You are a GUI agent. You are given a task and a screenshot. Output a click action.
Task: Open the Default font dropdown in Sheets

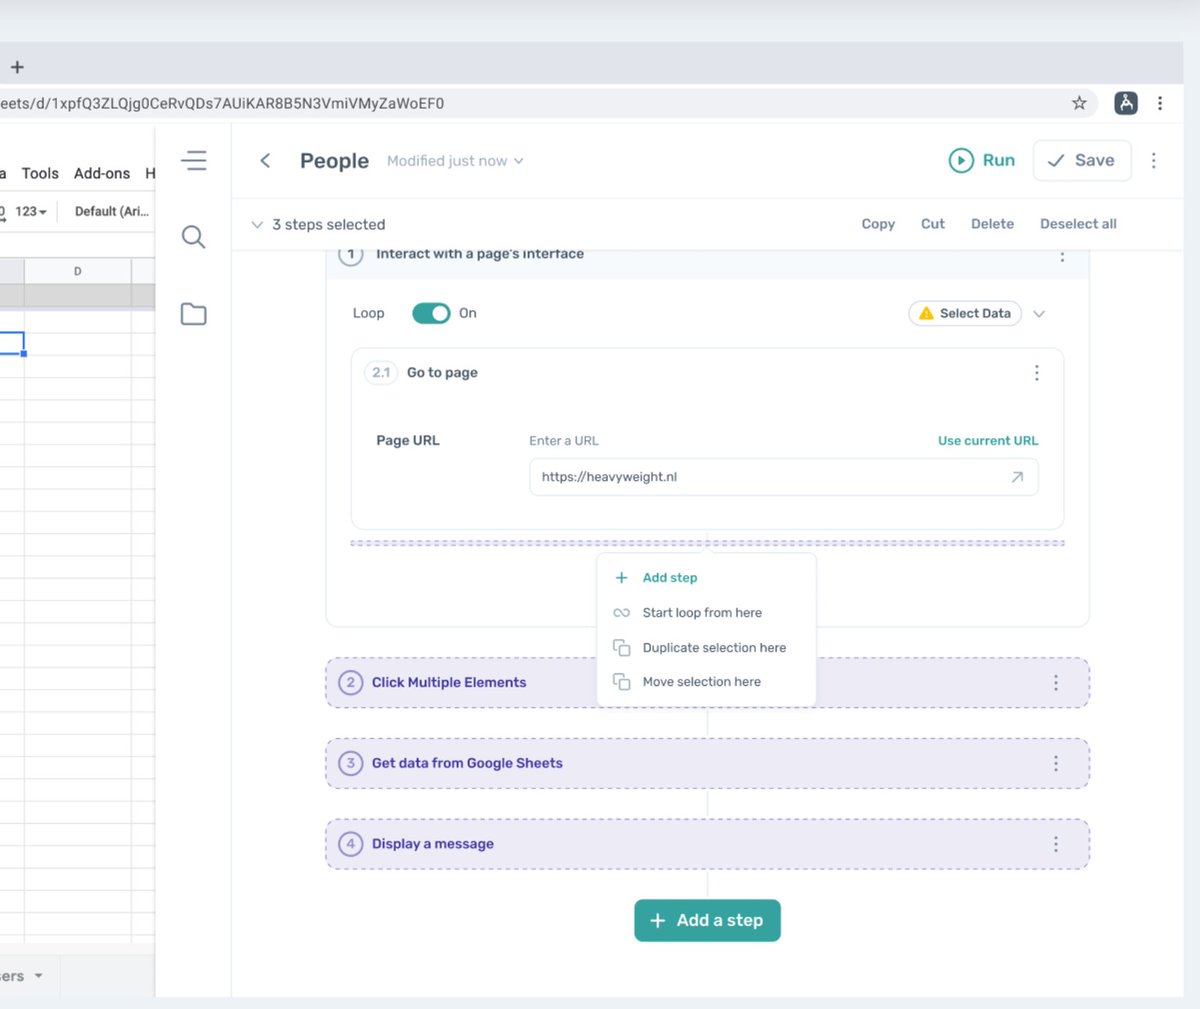[112, 211]
